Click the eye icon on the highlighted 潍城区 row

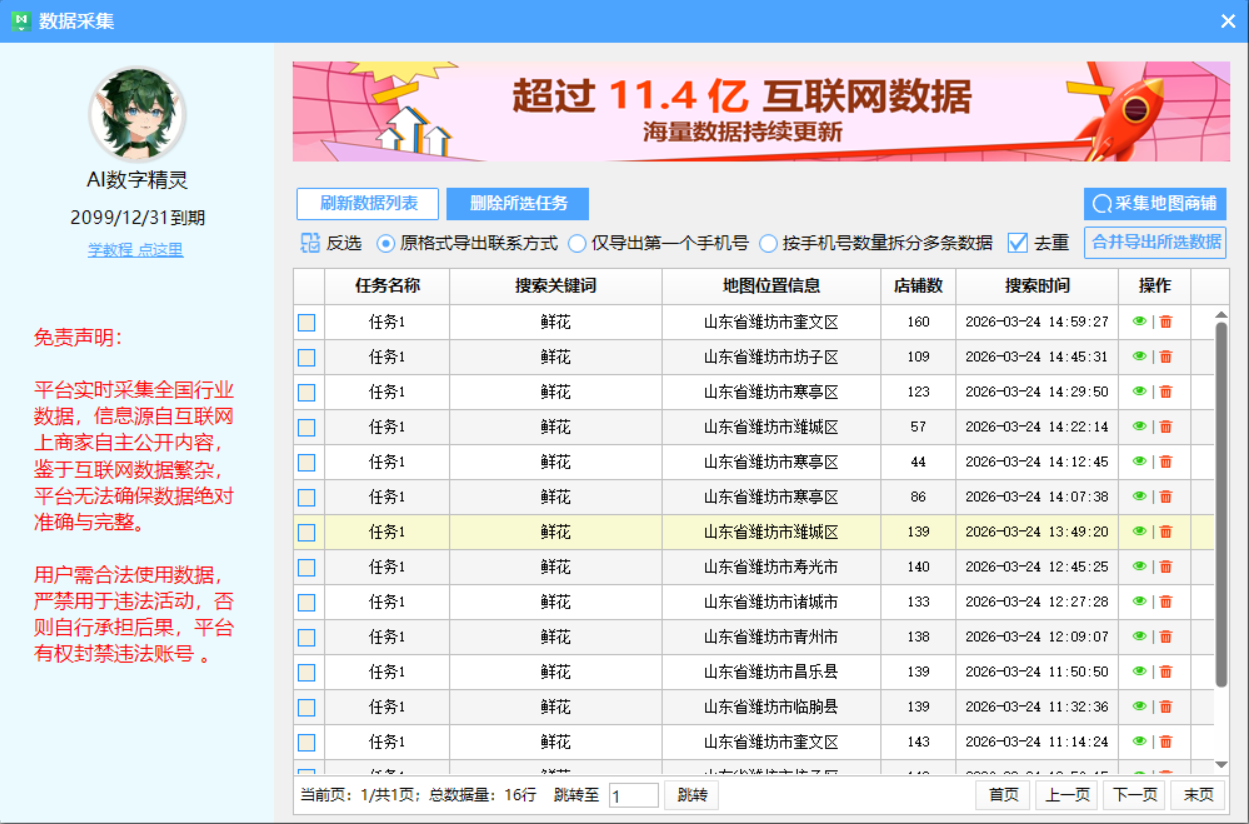click(1140, 531)
